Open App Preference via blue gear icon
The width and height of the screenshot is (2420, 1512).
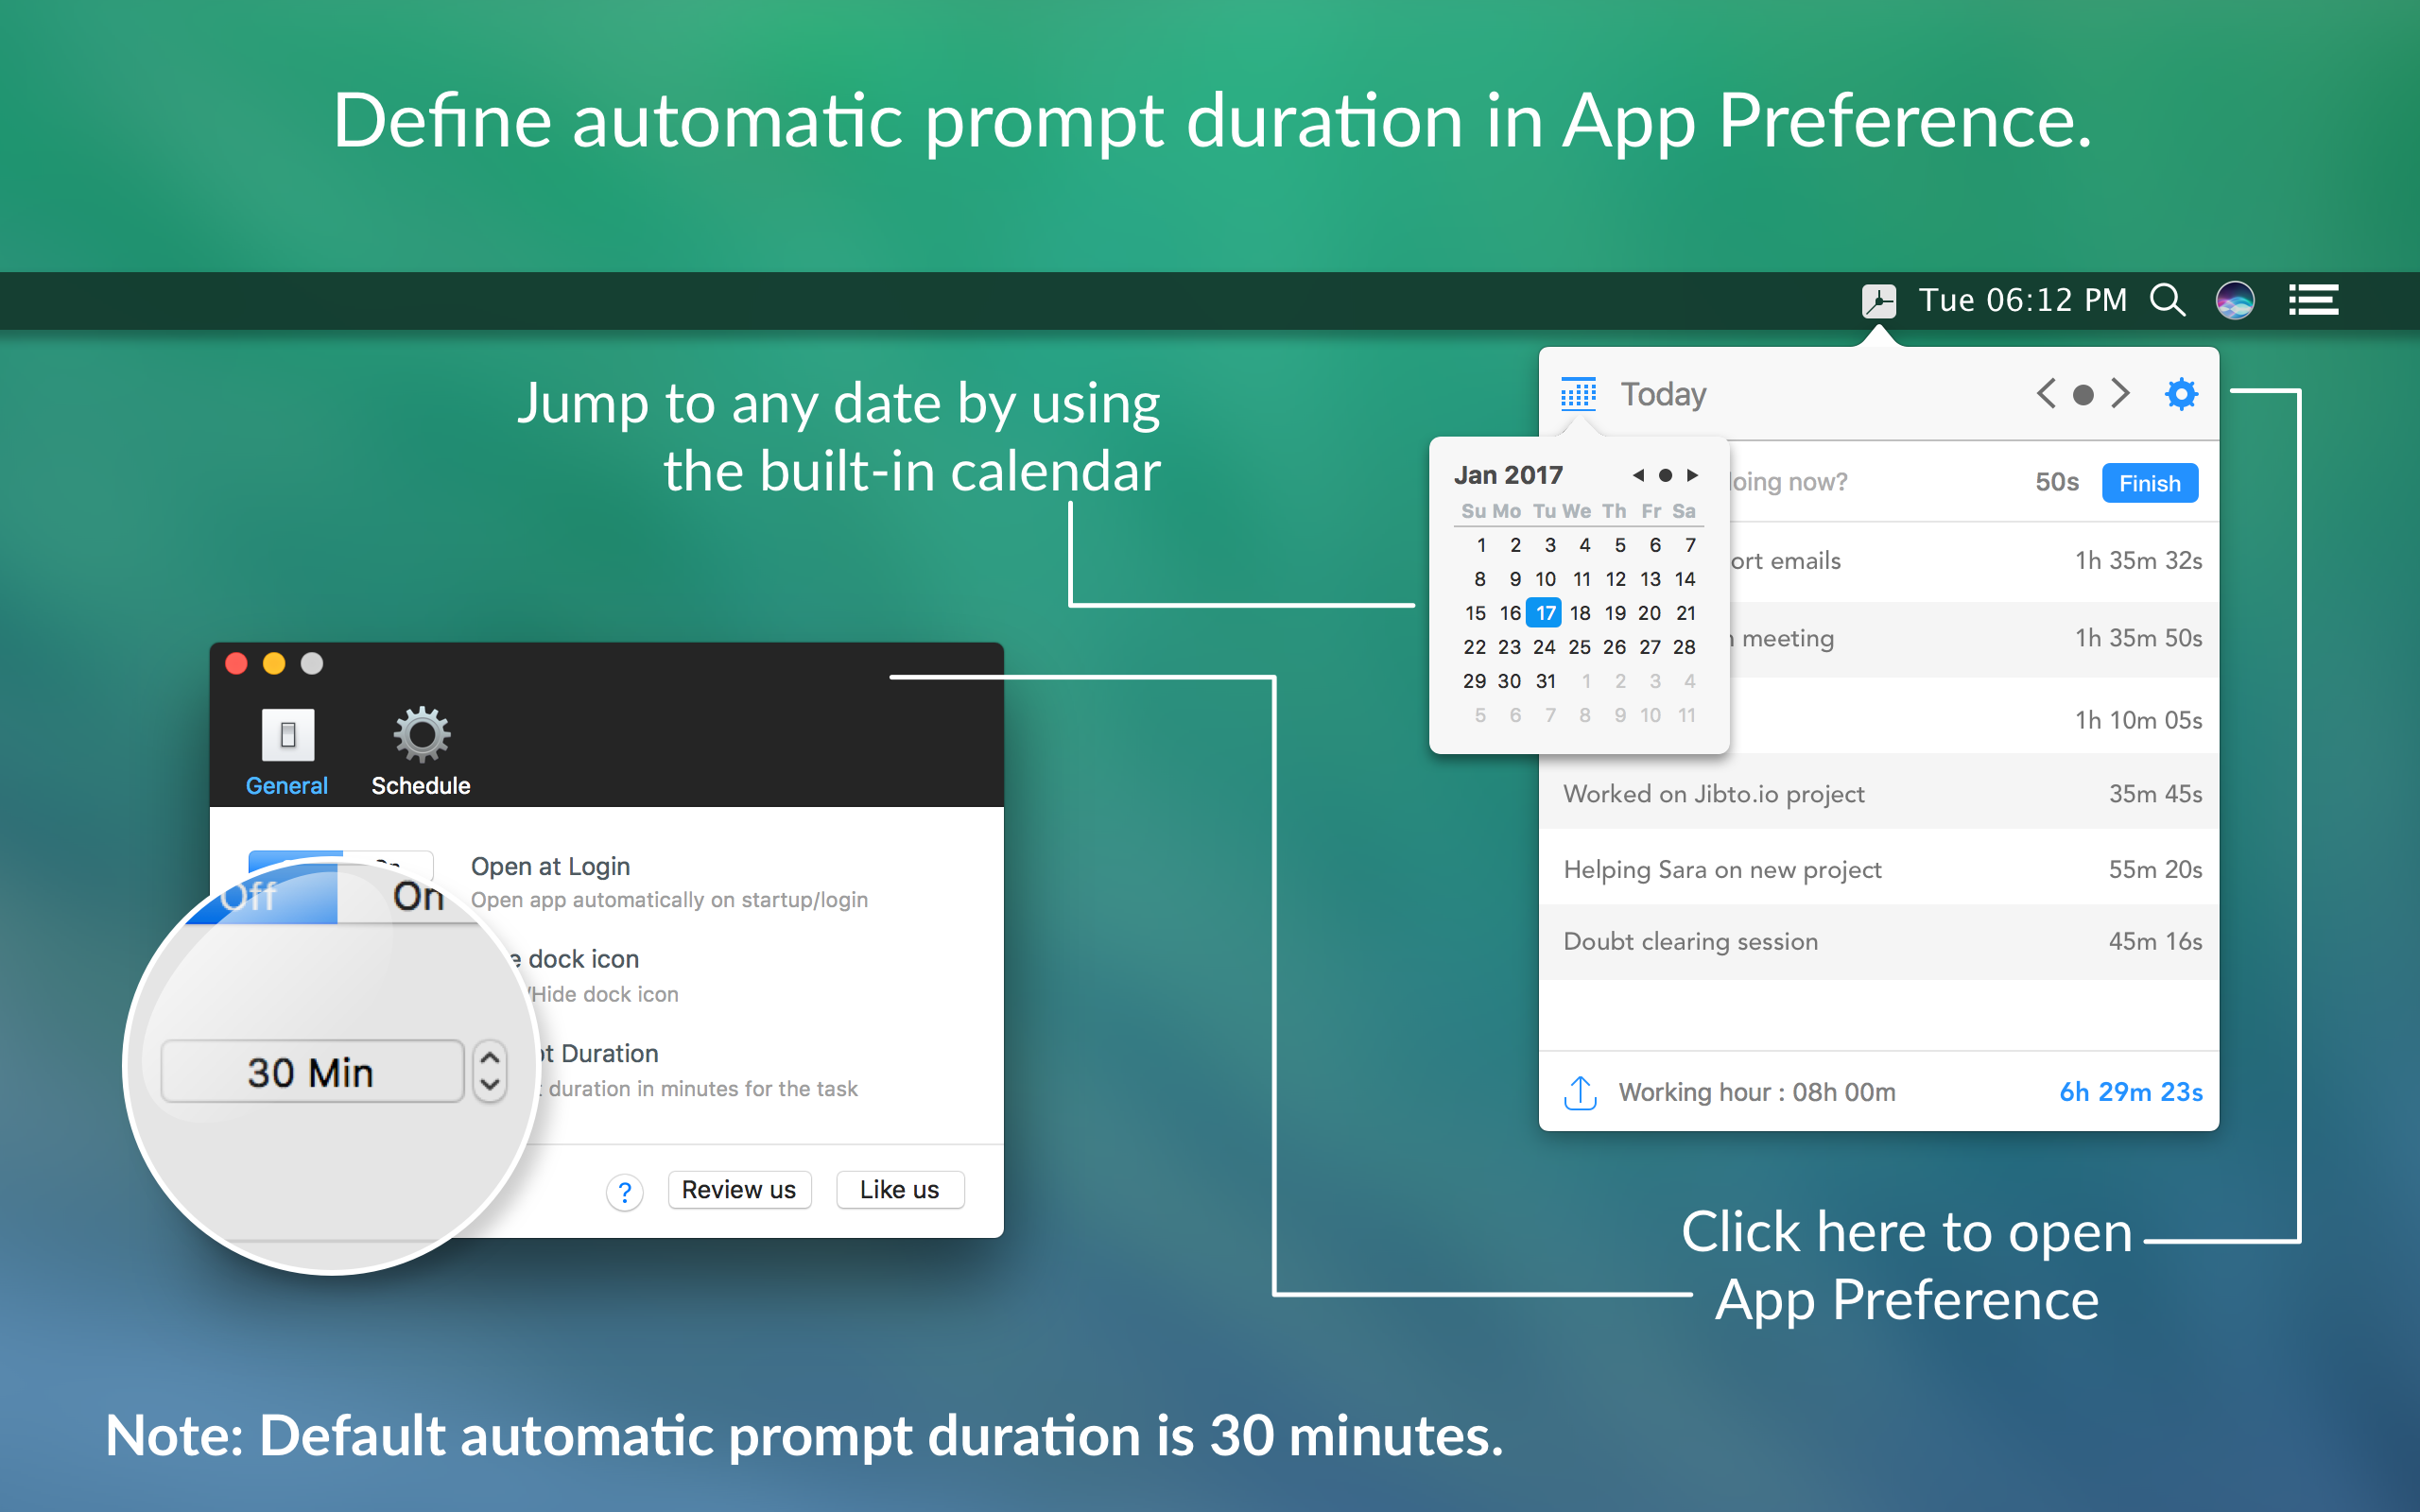(x=2181, y=394)
